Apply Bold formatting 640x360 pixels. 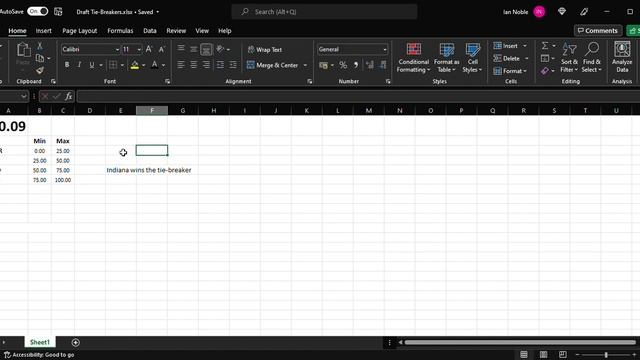[x=67, y=65]
